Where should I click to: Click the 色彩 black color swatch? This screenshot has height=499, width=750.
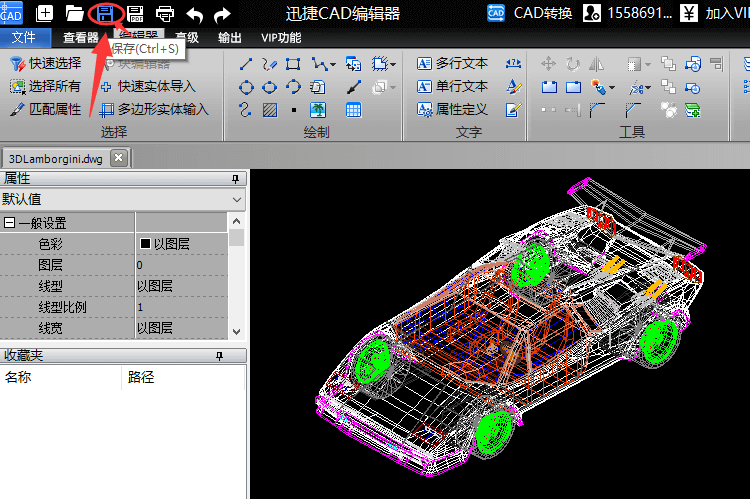point(145,244)
